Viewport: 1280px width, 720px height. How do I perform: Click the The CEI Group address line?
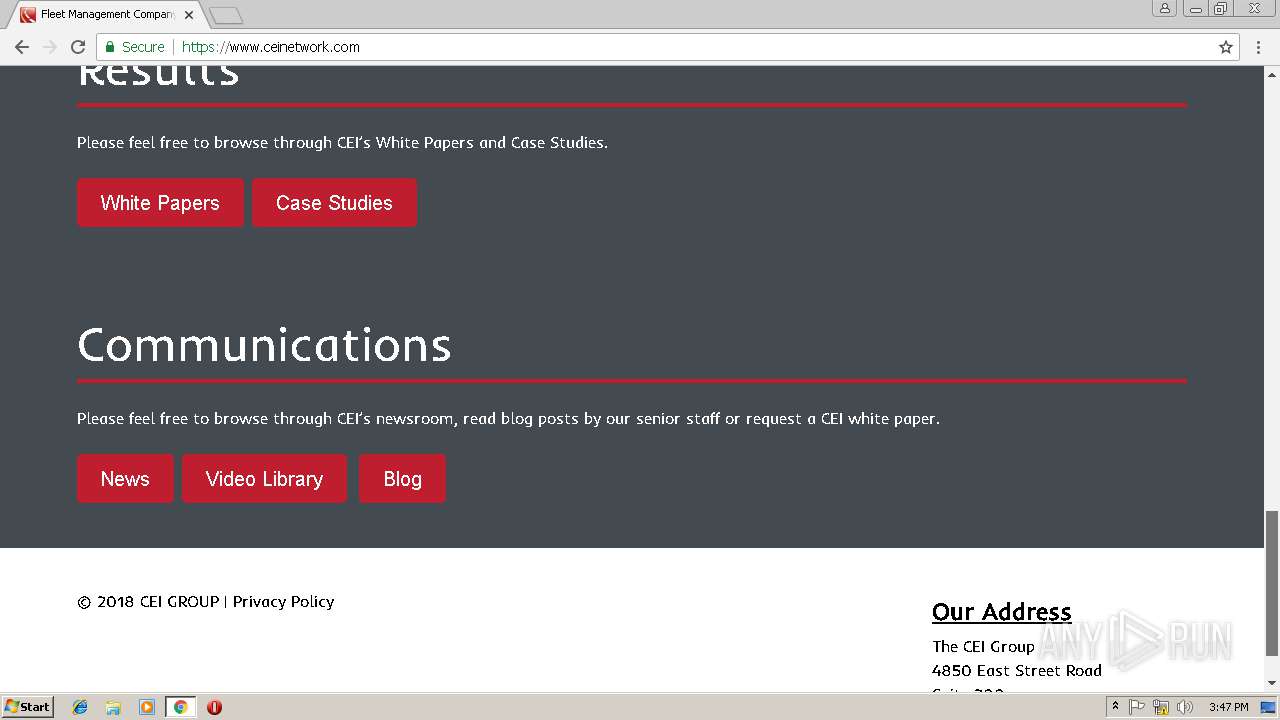[983, 646]
